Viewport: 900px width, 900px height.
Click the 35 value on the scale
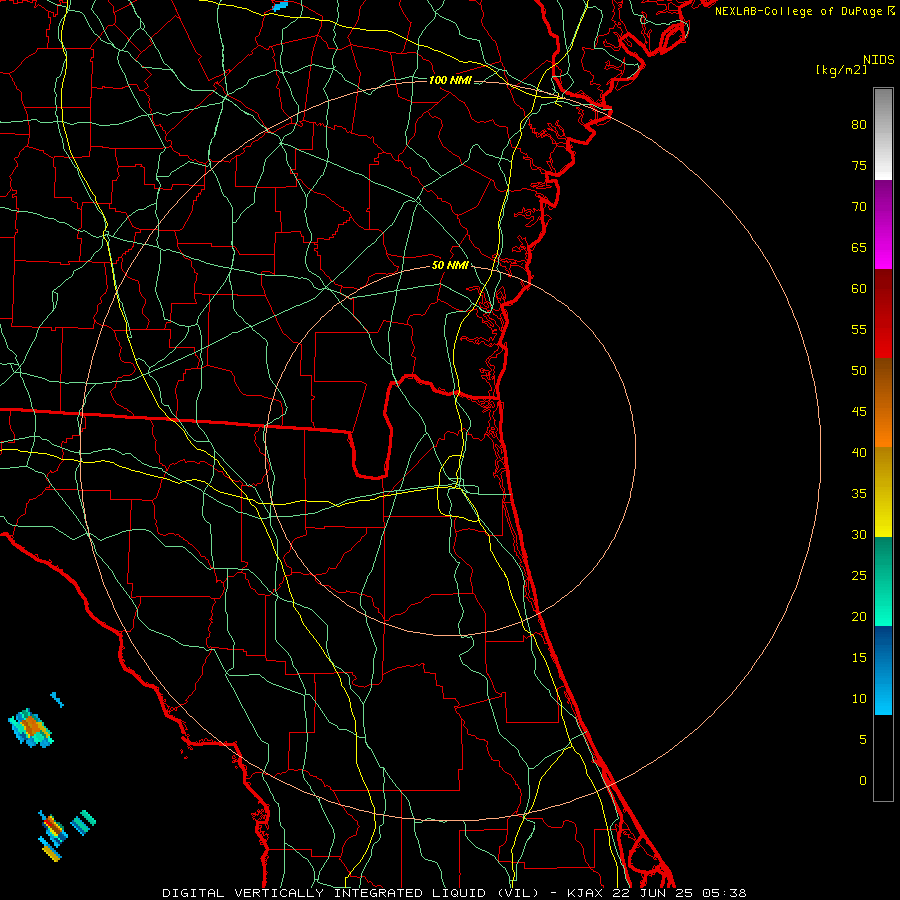point(859,494)
